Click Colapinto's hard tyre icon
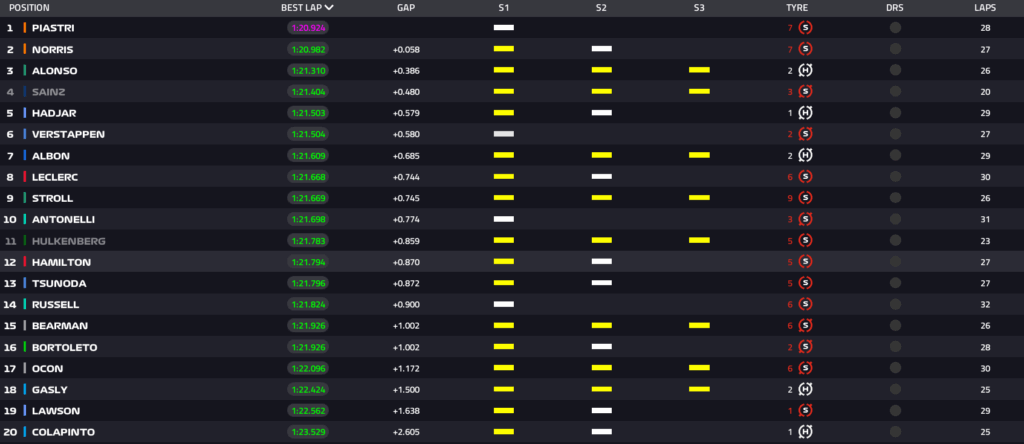This screenshot has height=444, width=1024. coord(805,431)
